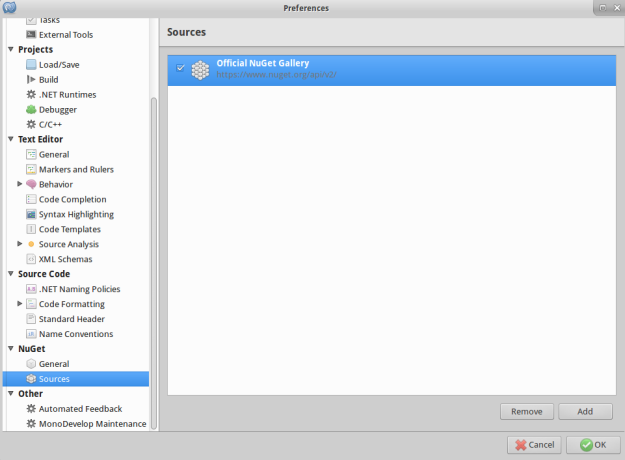625x460 pixels.
Task: Click the NuGet General package icon
Action: [x=31, y=364]
